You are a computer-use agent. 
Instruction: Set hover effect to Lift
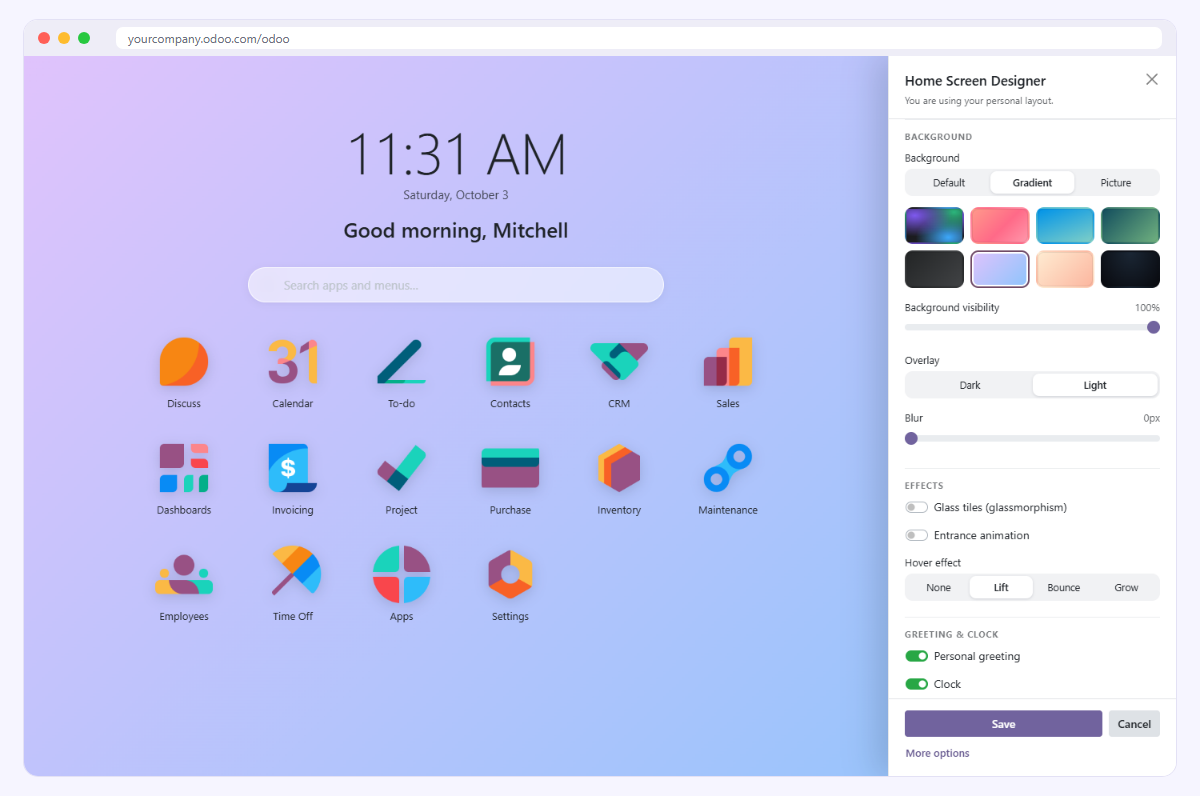pos(1001,587)
